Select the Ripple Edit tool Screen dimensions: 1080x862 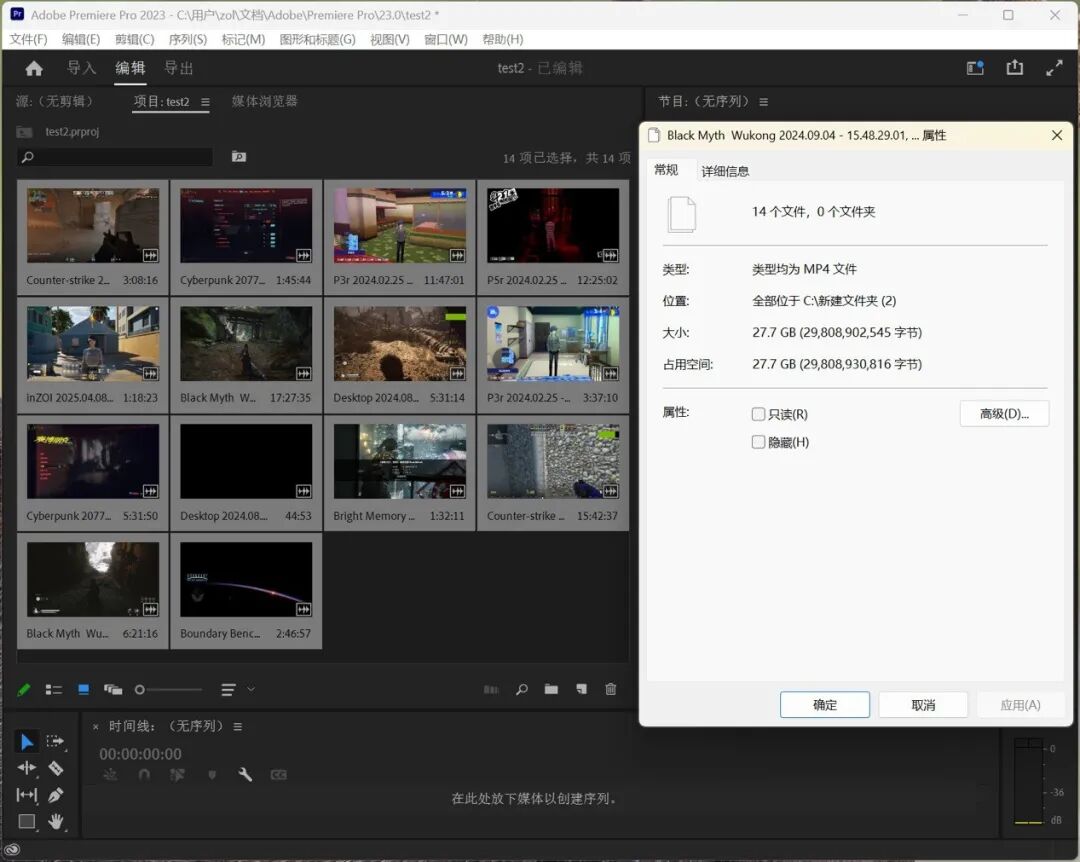(27, 768)
